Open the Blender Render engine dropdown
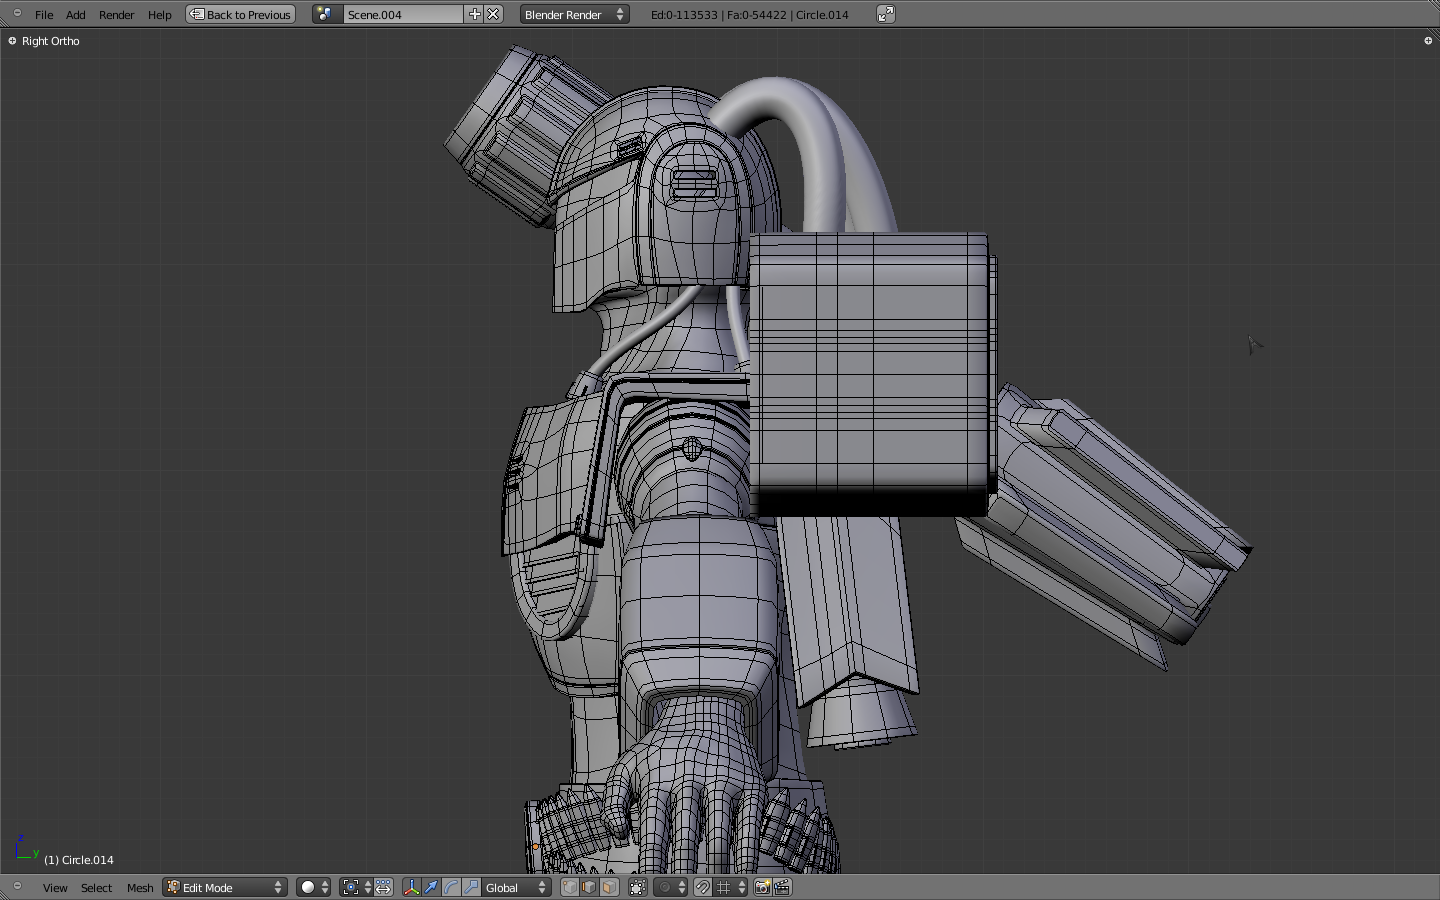 pyautogui.click(x=575, y=15)
